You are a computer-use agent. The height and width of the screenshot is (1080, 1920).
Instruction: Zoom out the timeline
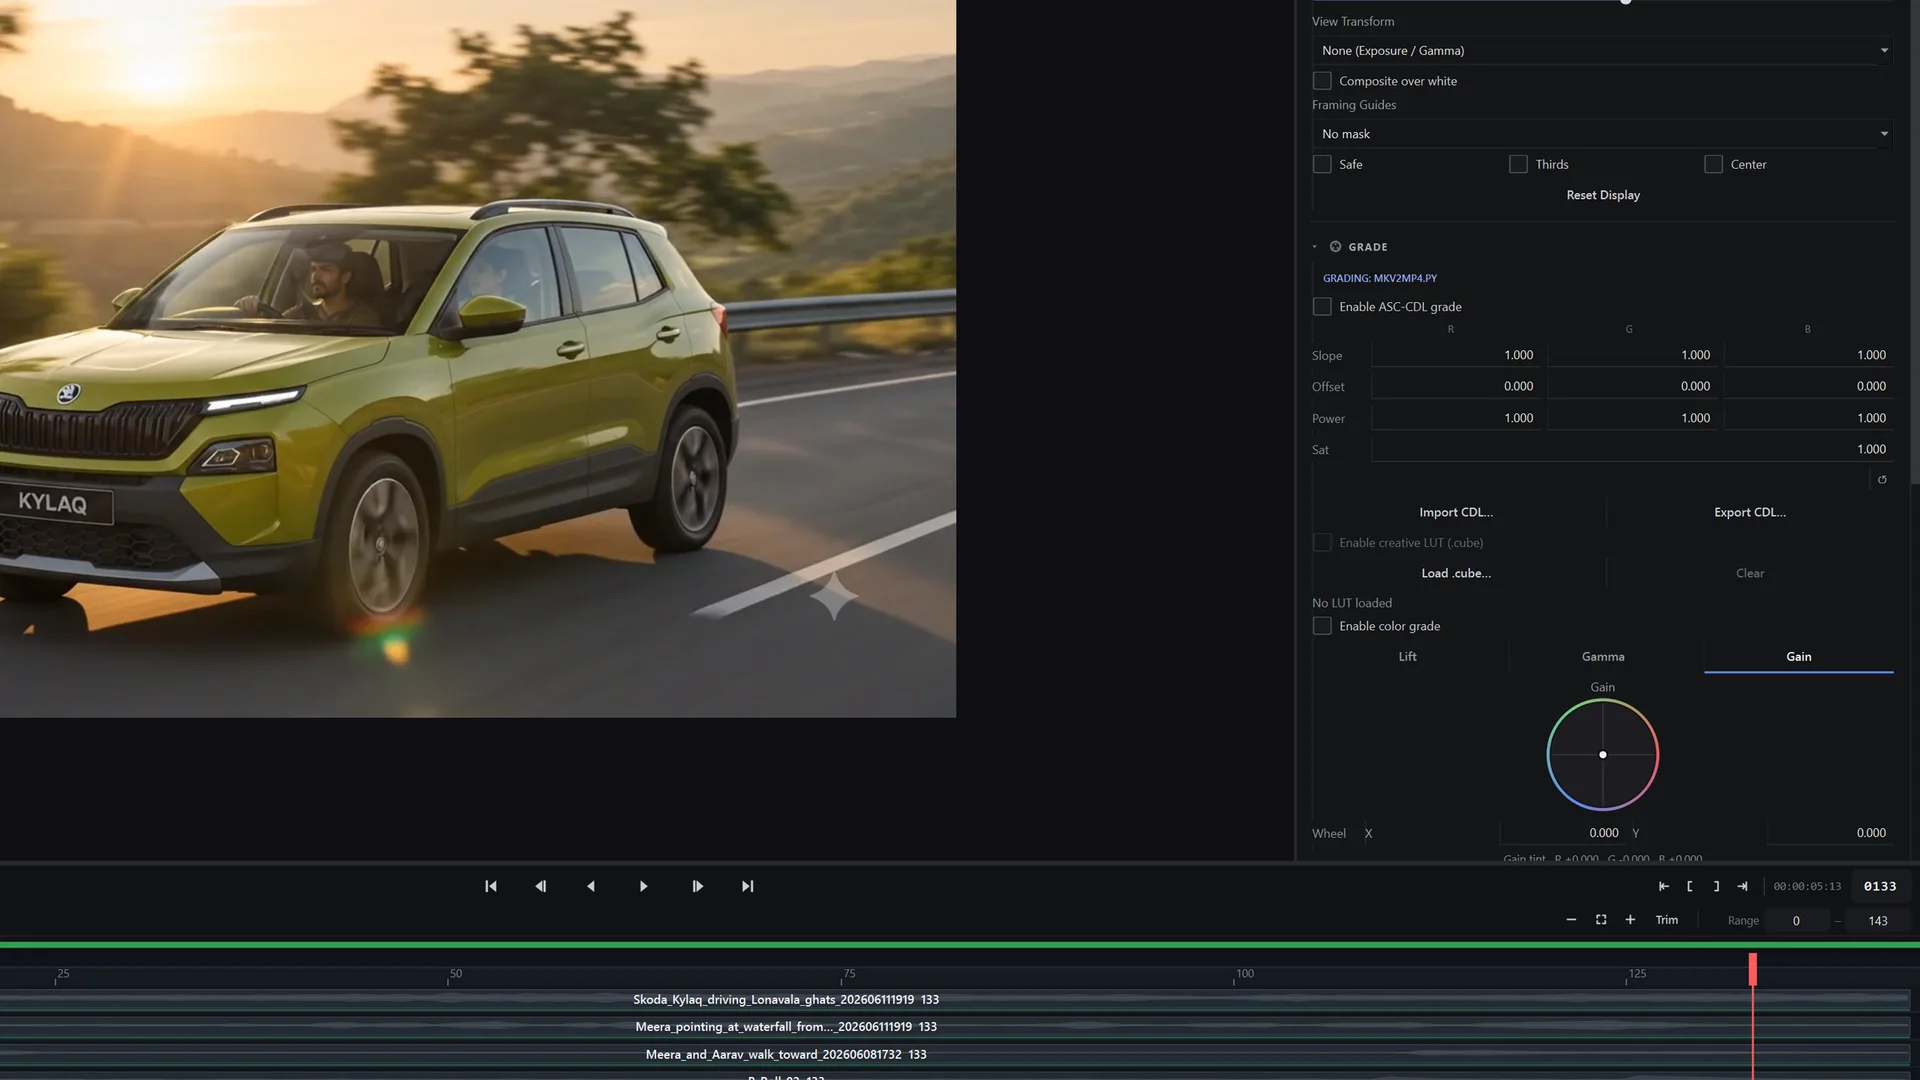point(1571,920)
